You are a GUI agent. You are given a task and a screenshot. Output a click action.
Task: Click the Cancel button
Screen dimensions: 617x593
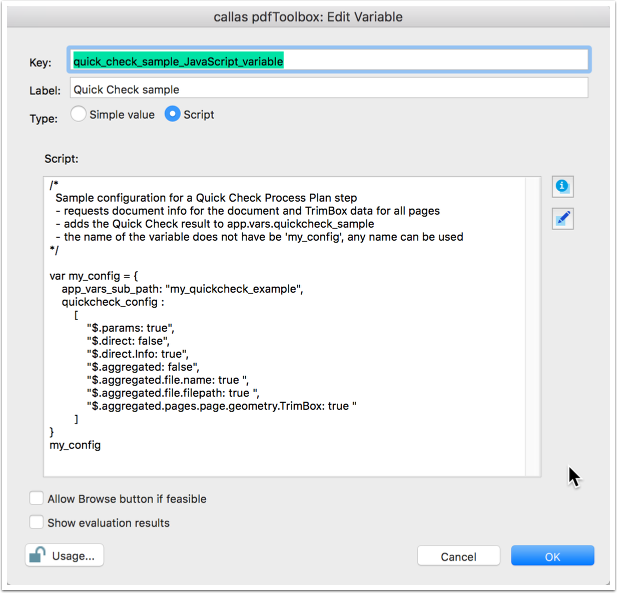458,556
